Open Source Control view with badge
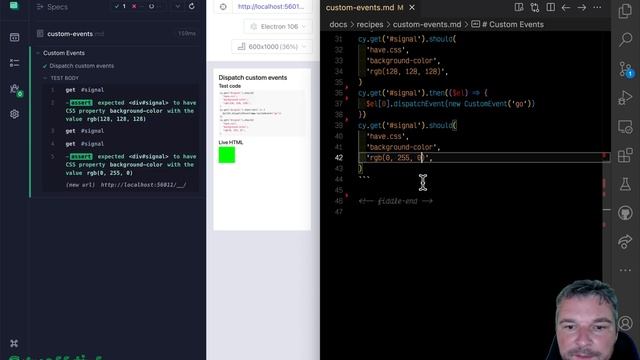Image resolution: width=640 pixels, height=360 pixels. 625,69
